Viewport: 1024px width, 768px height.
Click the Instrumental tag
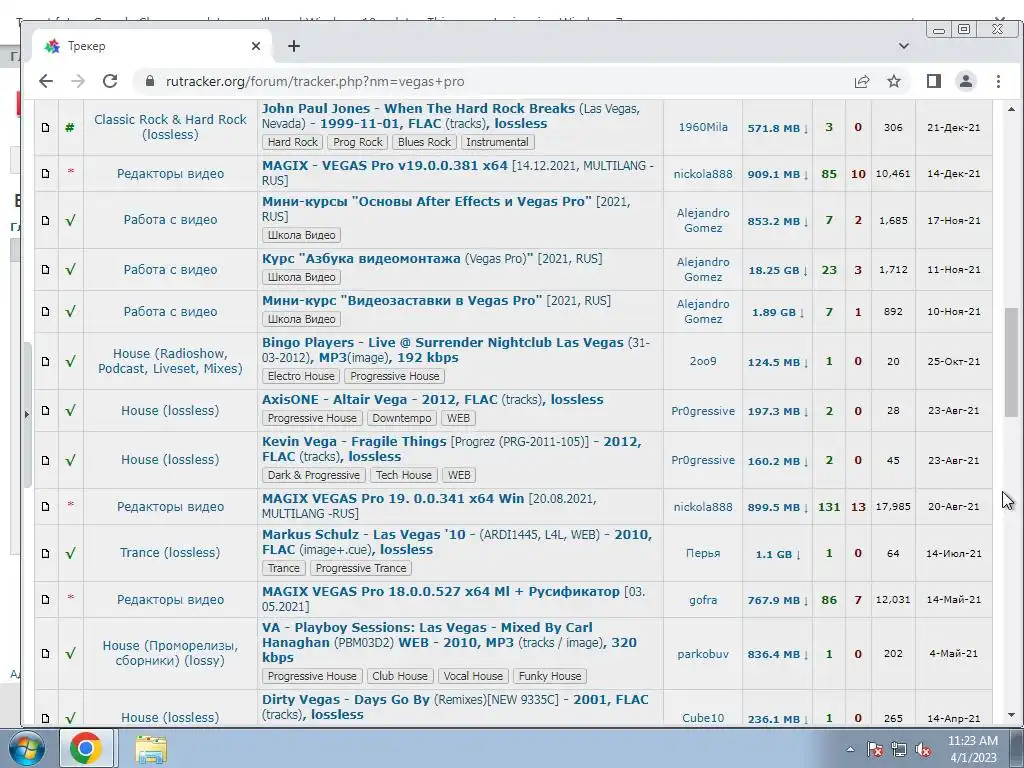click(497, 142)
